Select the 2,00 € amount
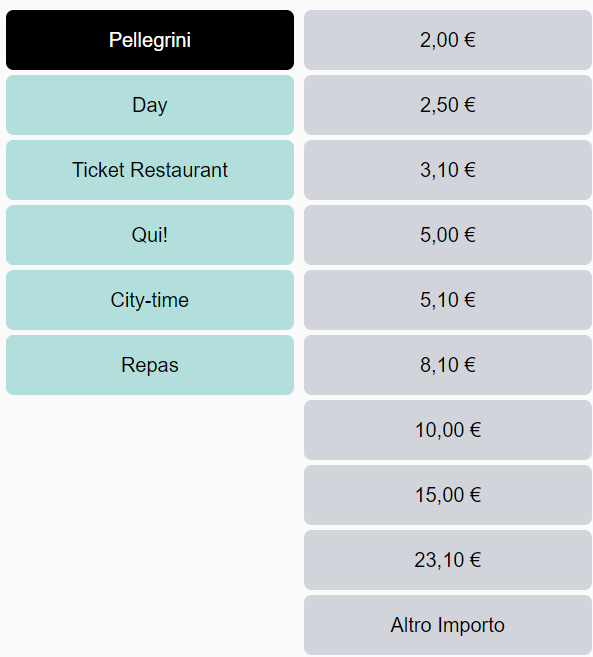The width and height of the screenshot is (593, 657). point(448,40)
